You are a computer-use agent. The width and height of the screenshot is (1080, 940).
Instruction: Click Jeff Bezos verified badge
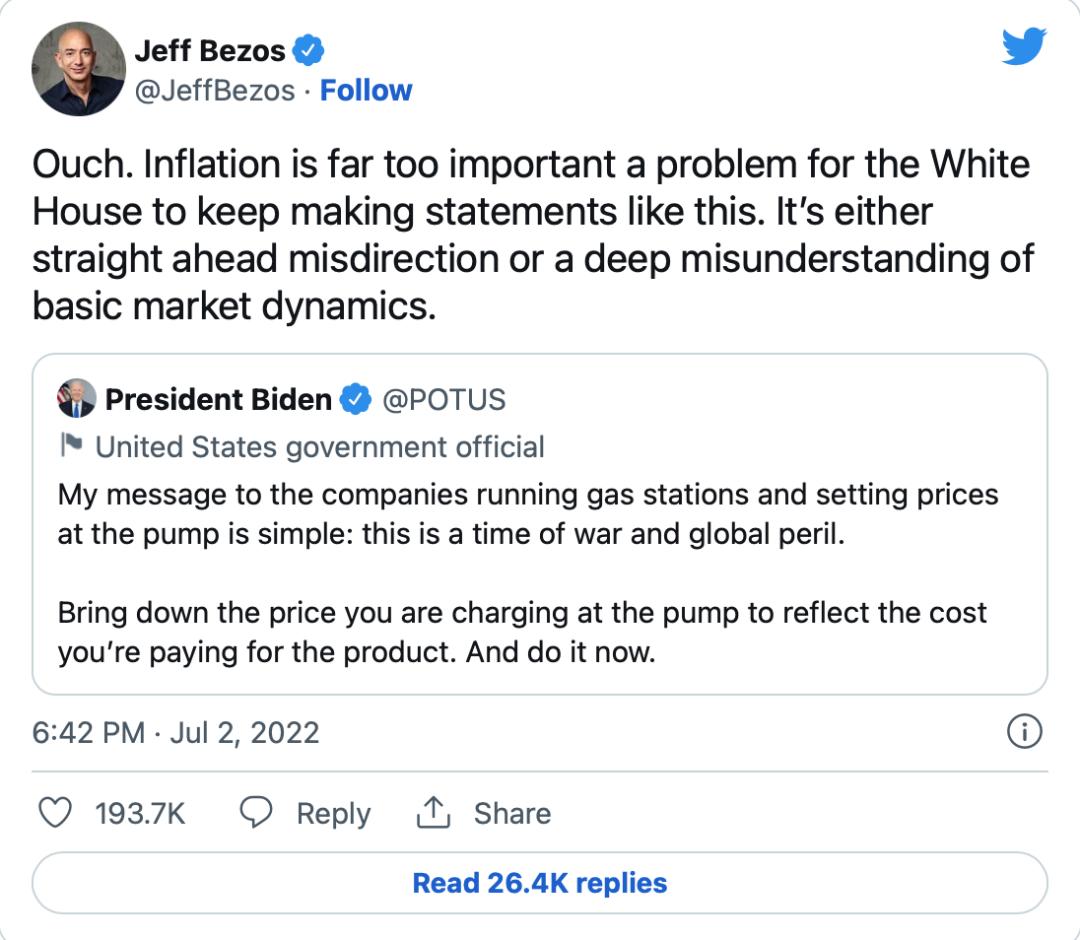[308, 50]
